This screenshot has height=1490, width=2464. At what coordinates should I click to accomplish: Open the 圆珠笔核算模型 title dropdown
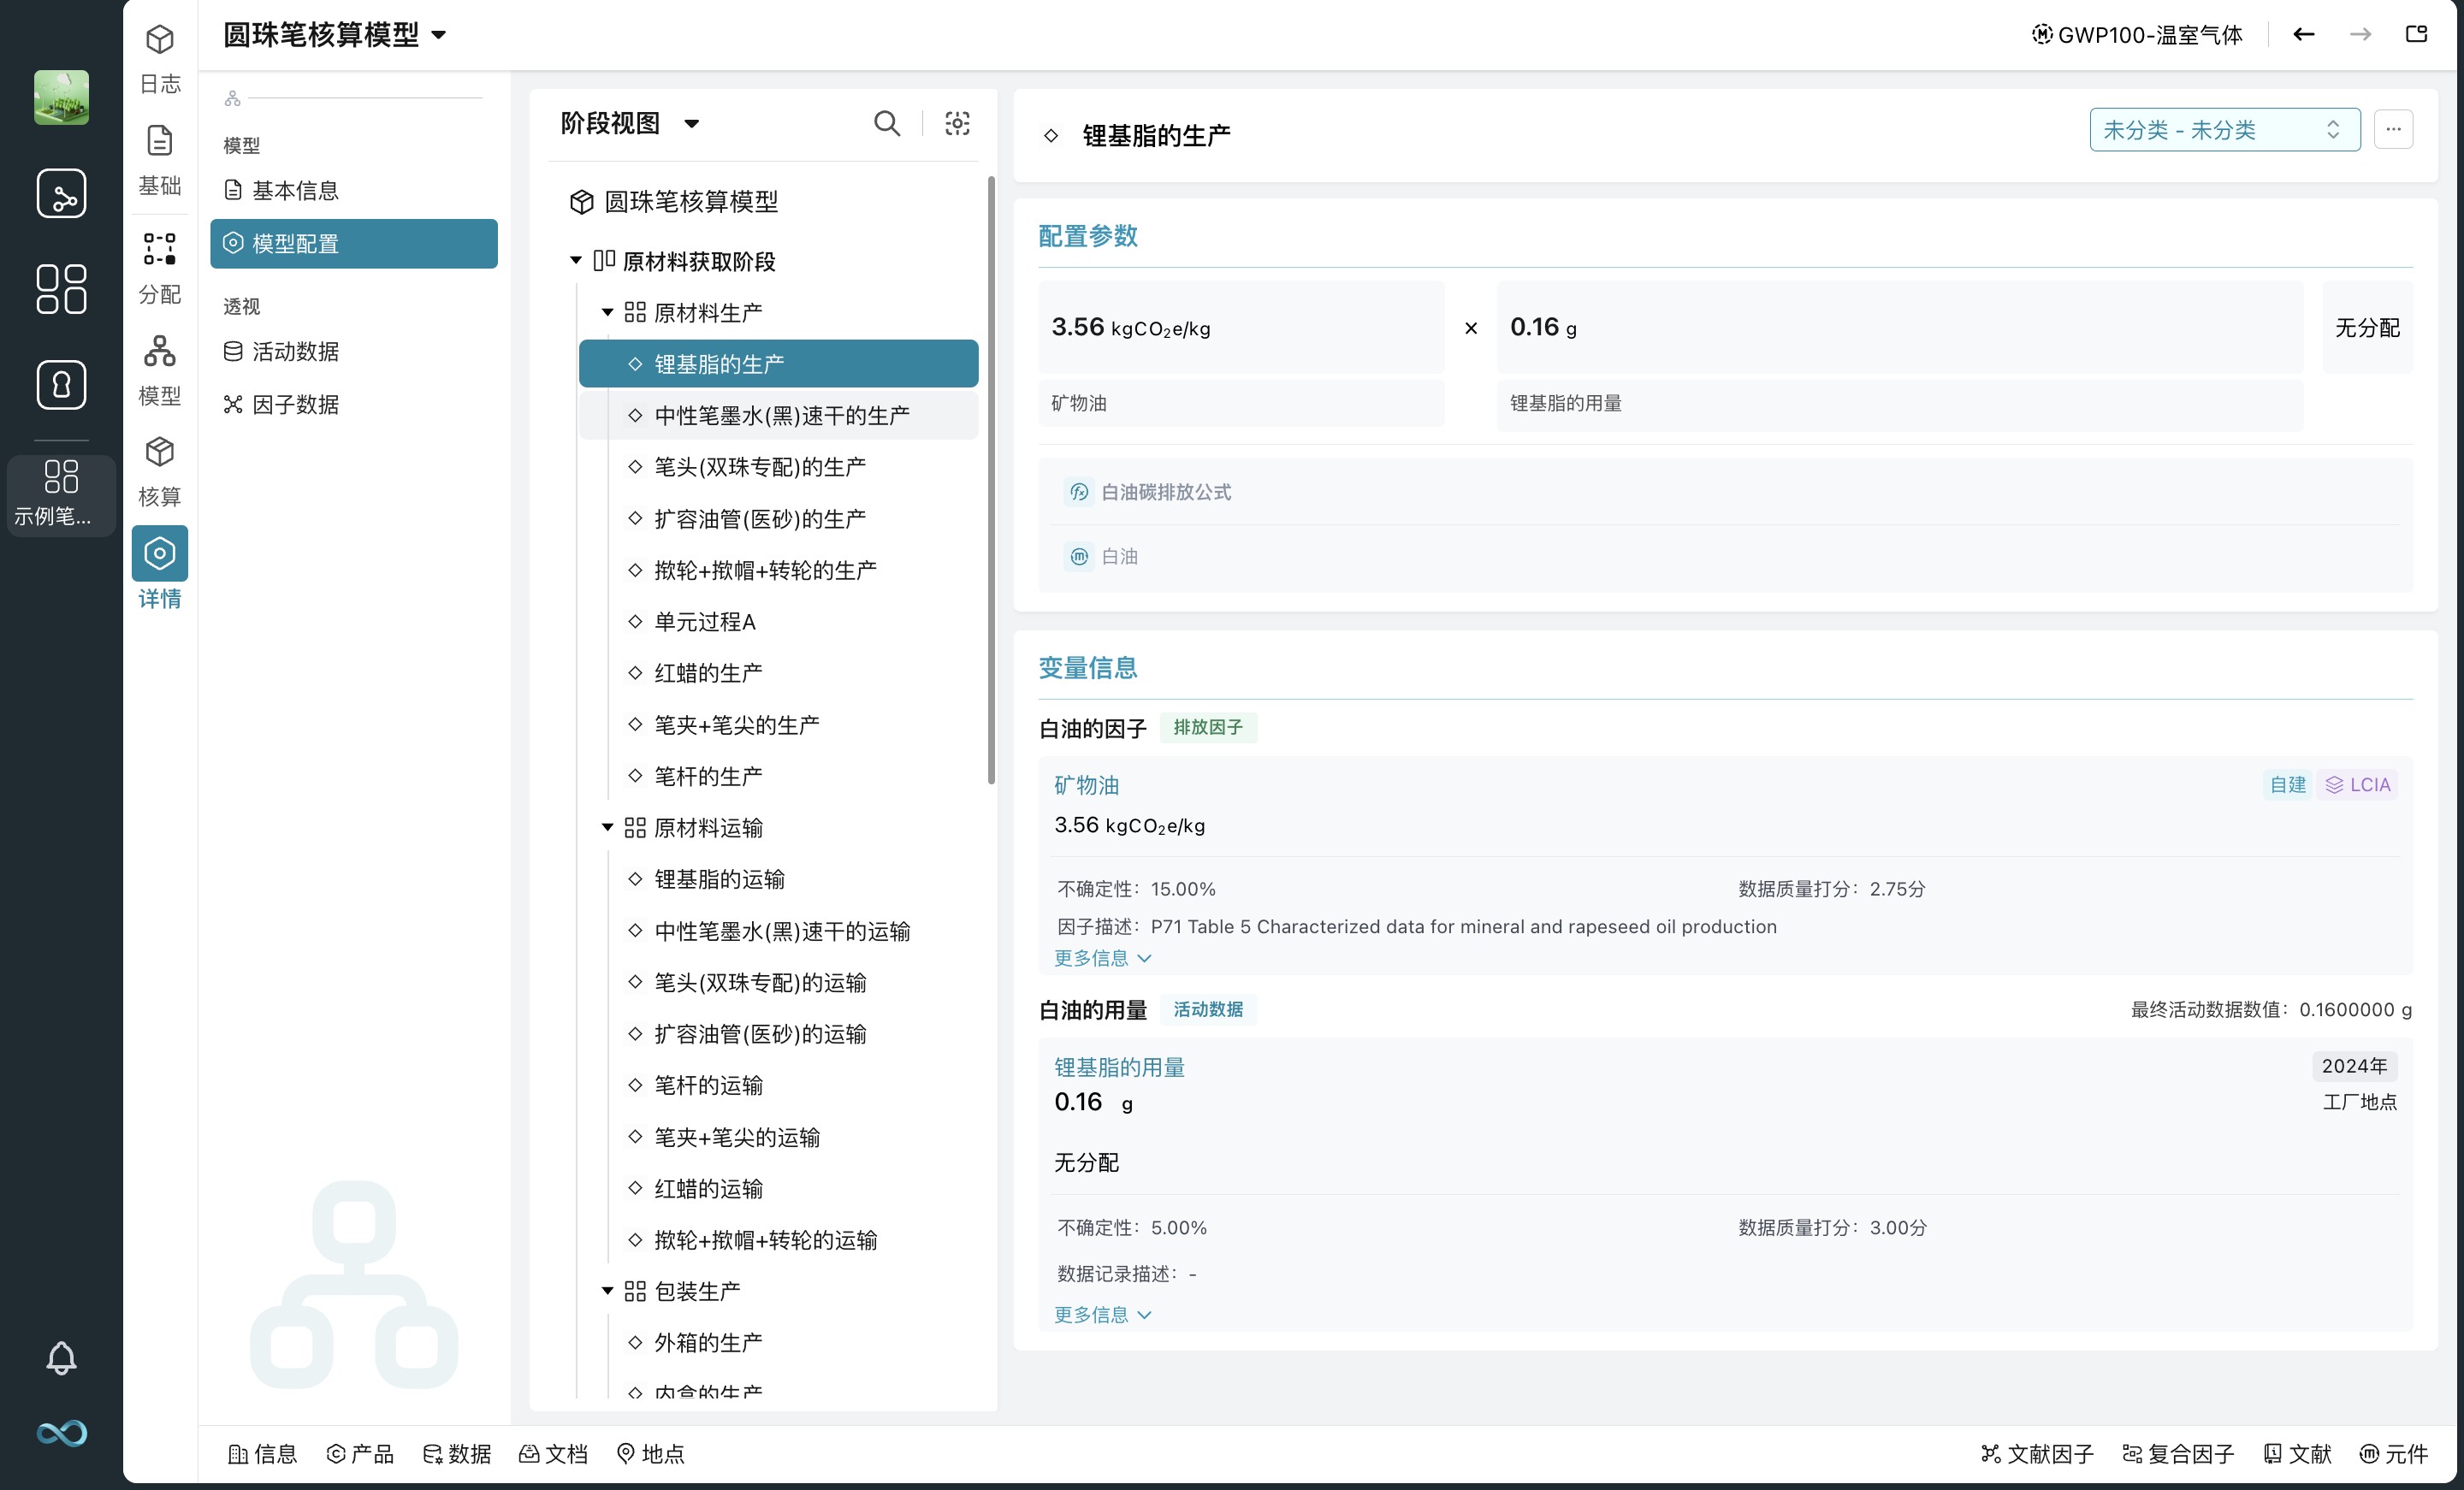point(438,35)
